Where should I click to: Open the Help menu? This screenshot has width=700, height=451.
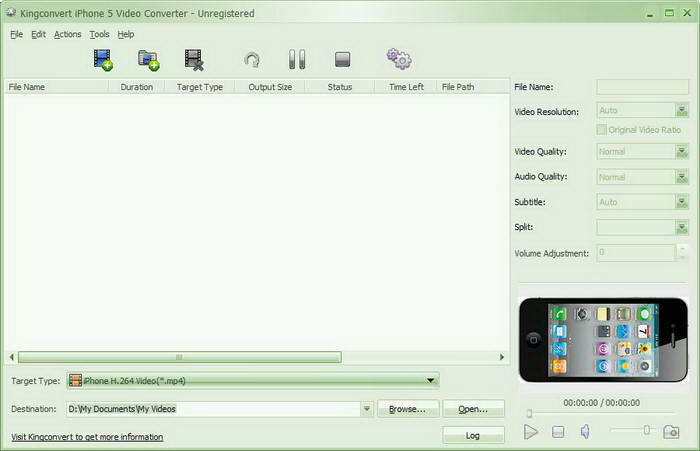126,34
